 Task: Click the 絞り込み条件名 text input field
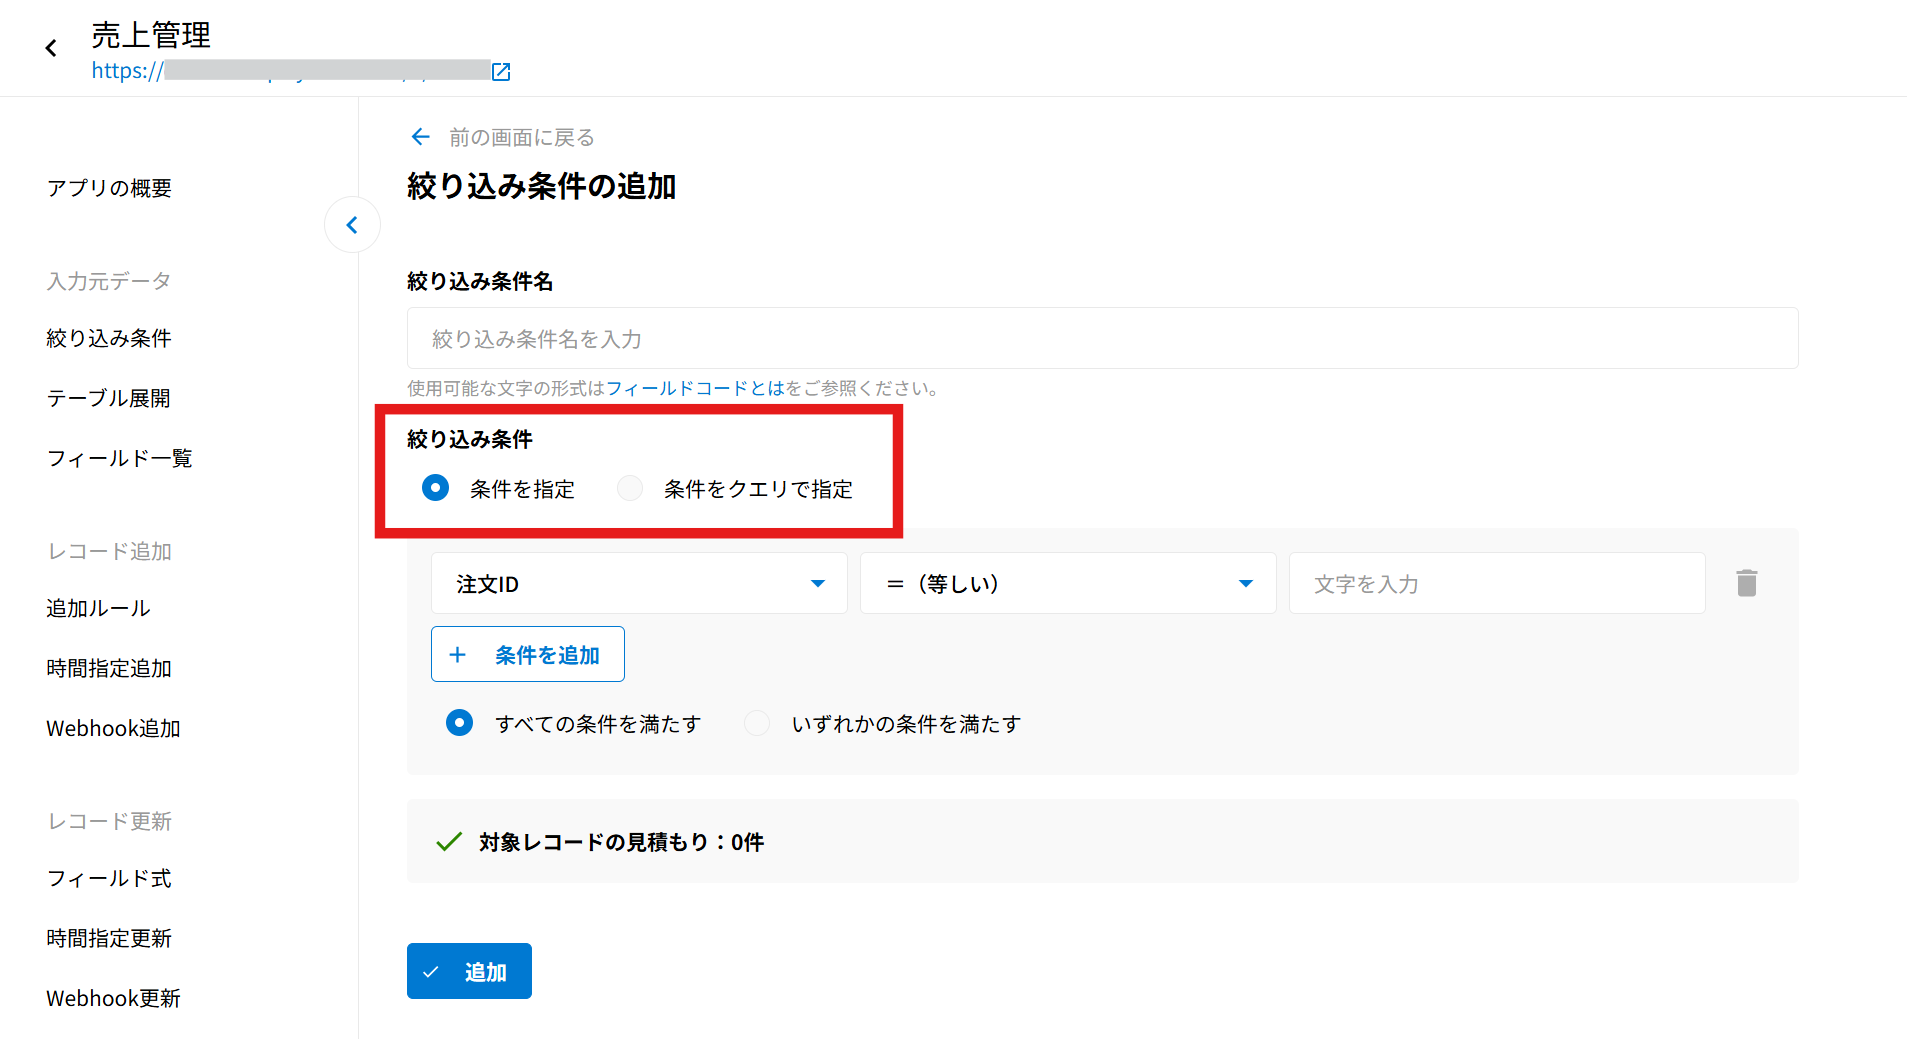pos(1102,338)
